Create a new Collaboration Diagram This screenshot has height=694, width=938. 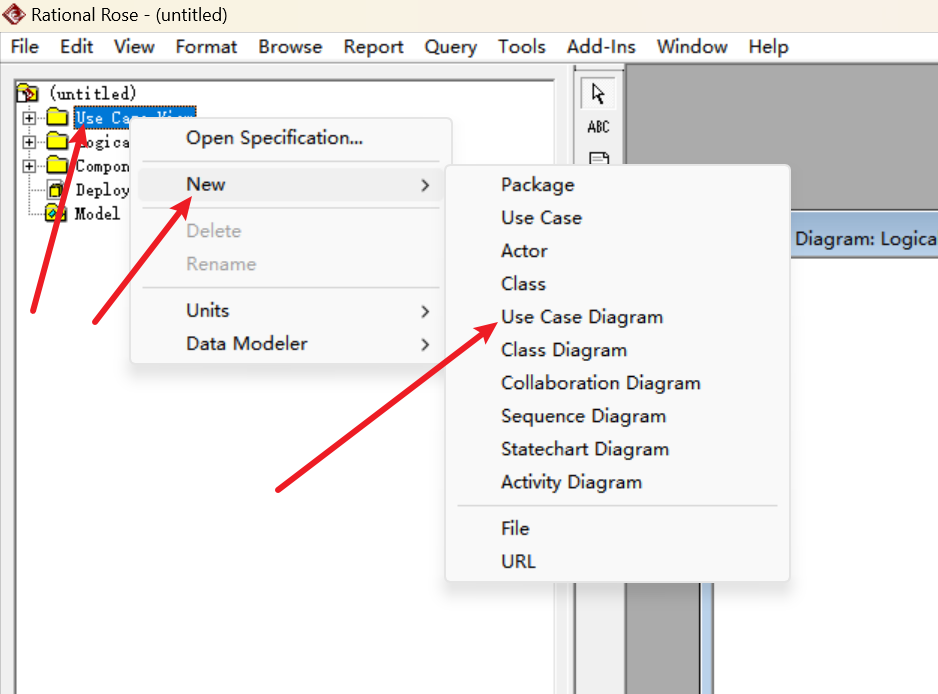point(617,383)
